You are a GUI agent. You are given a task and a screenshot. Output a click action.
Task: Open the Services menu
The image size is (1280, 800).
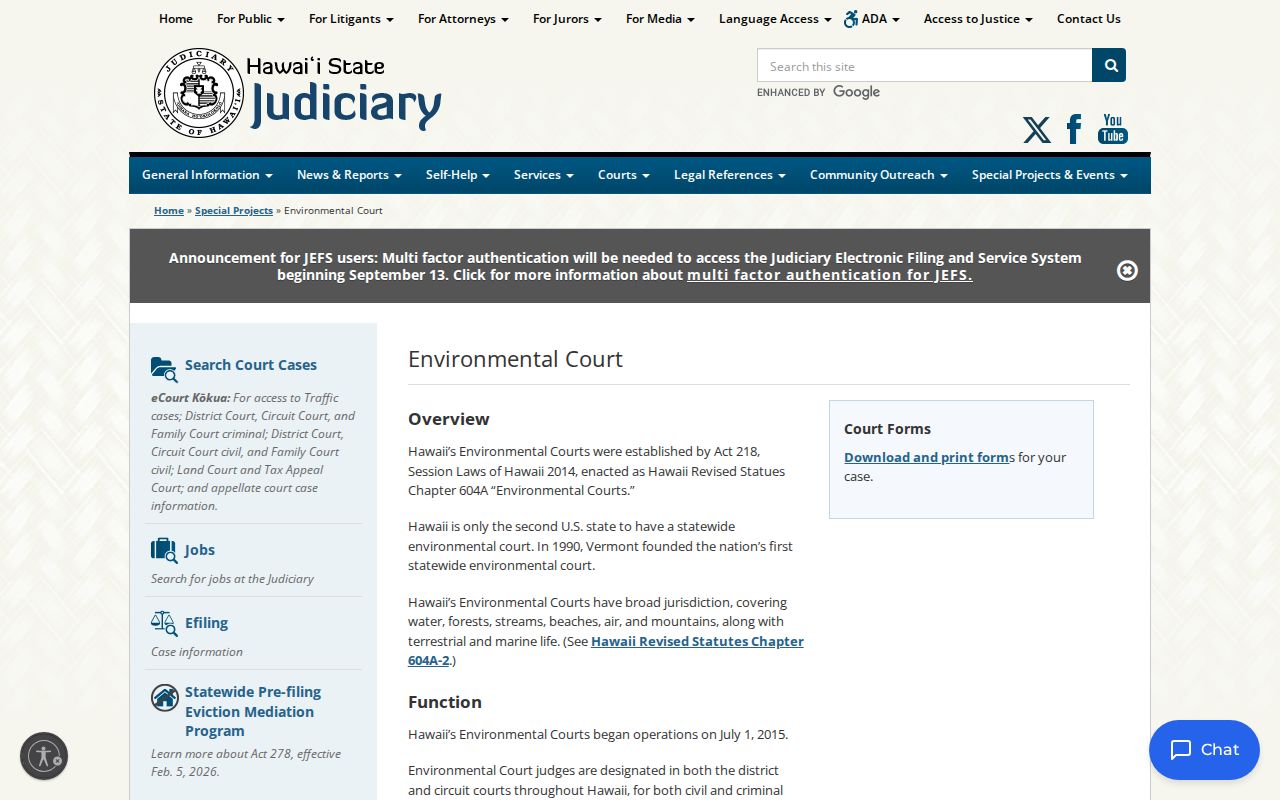point(544,175)
